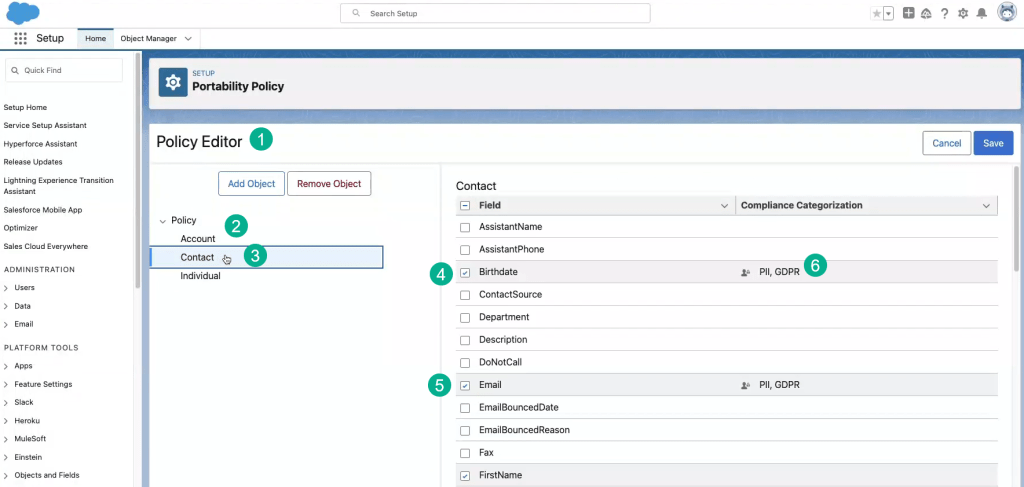1024x487 pixels.
Task: Enable the Department field checkbox
Action: pyautogui.click(x=465, y=317)
